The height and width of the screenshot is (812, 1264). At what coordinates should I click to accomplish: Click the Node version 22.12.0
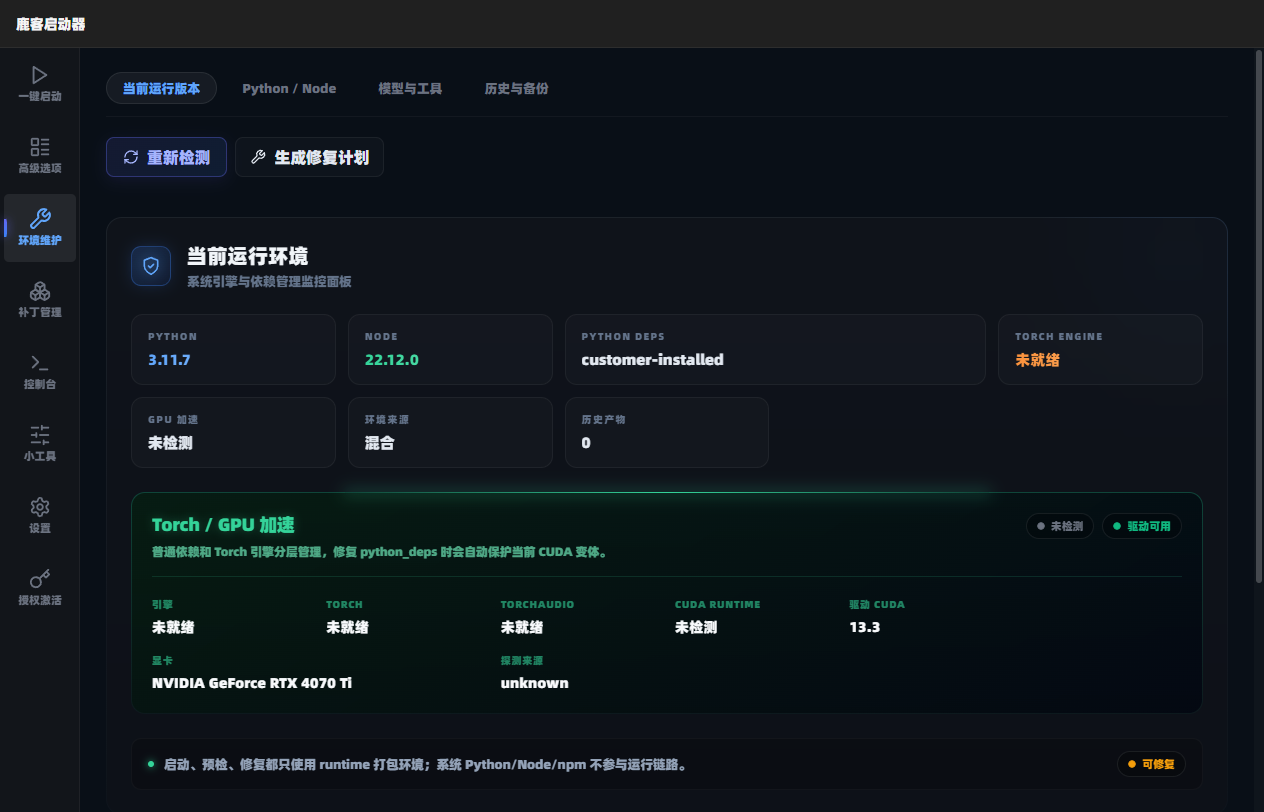tap(392, 360)
